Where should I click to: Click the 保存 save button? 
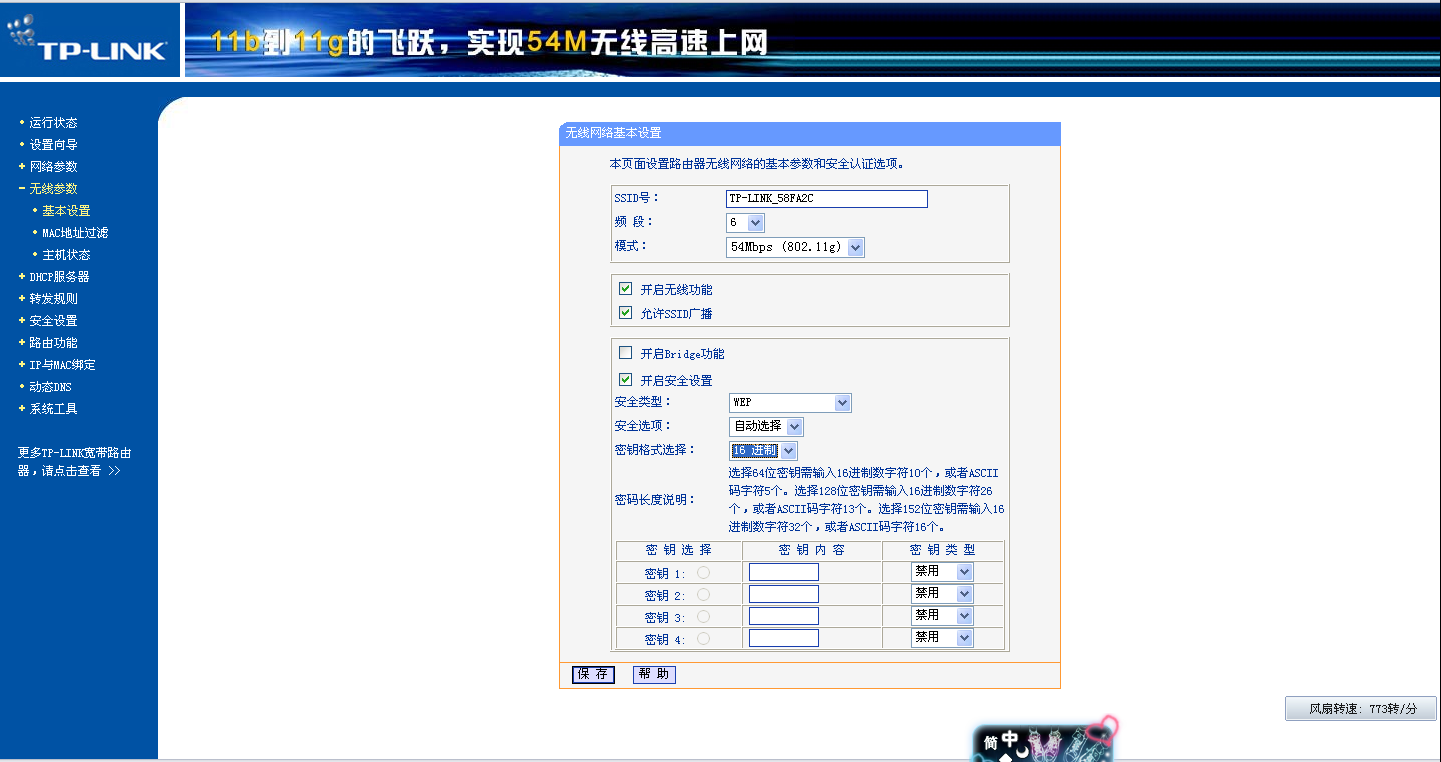pyautogui.click(x=592, y=674)
